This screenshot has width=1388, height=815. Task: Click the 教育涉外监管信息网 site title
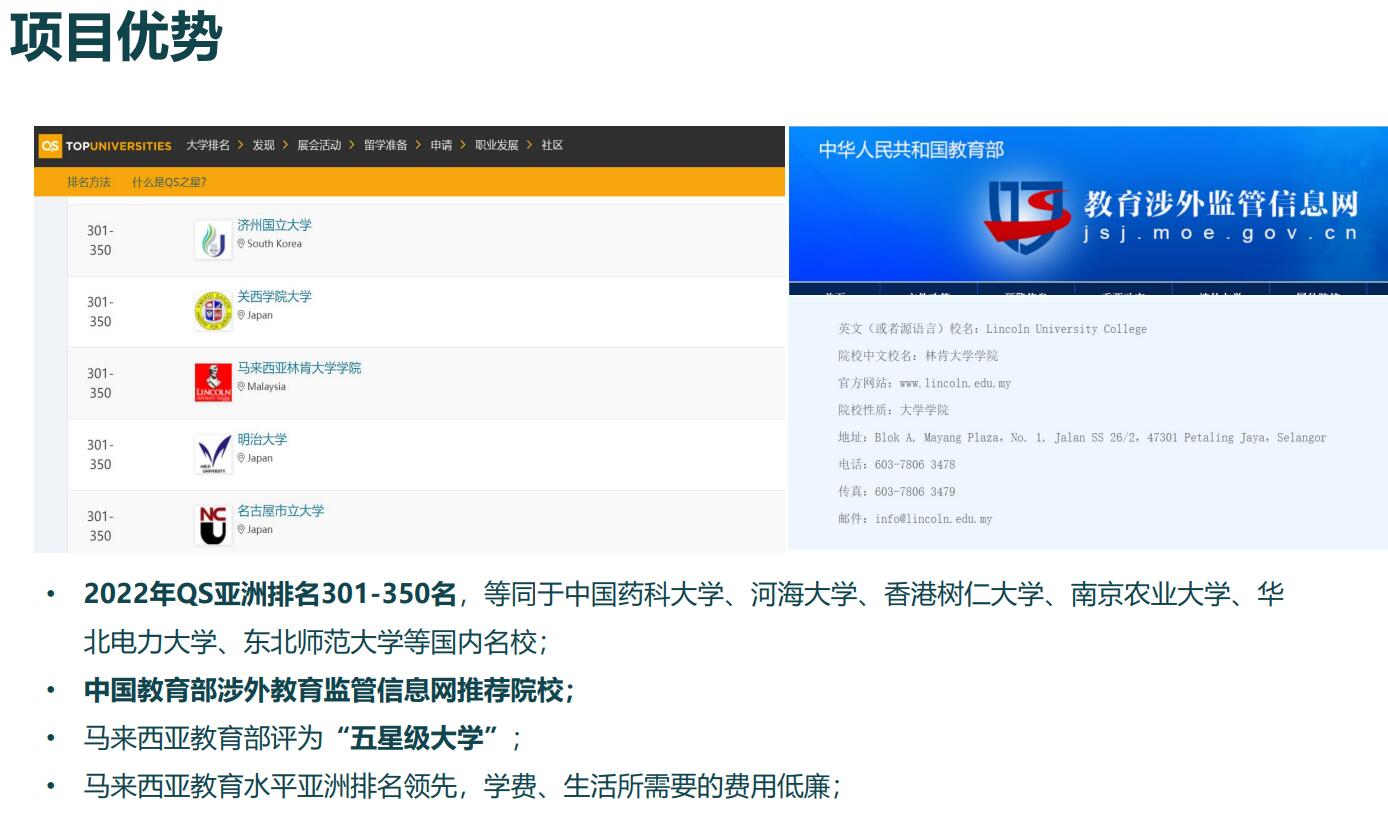coord(1221,203)
